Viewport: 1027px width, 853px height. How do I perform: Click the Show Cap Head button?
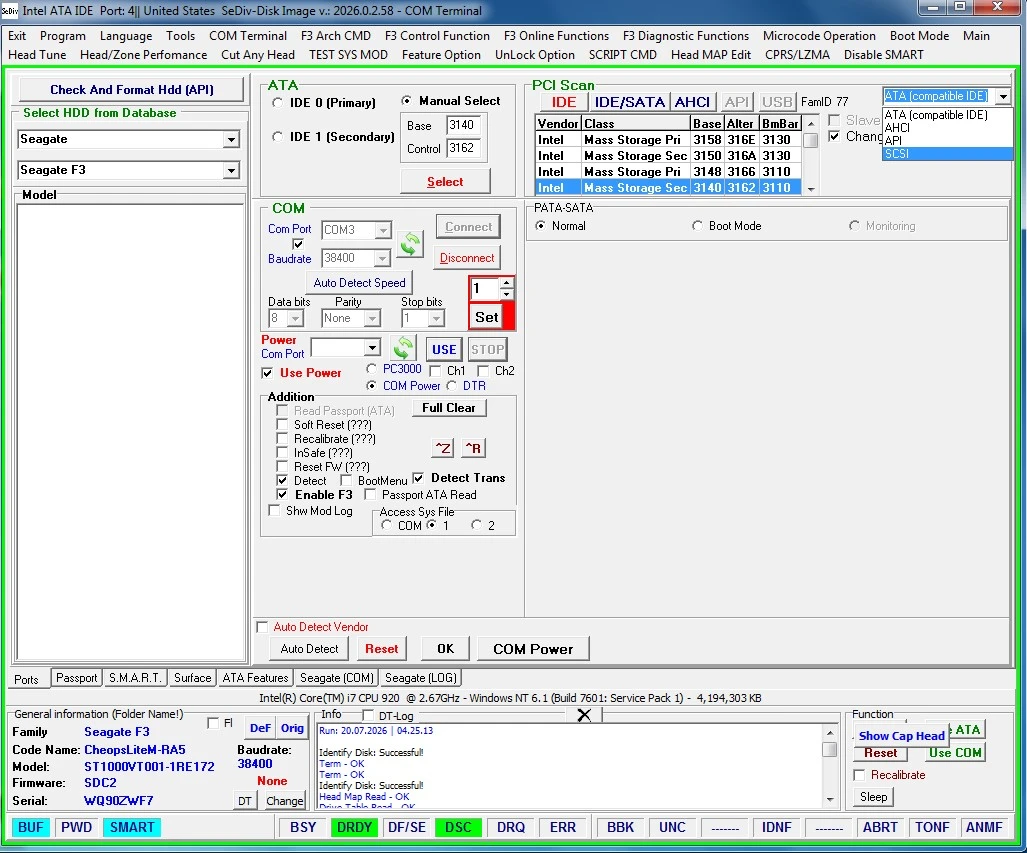pyautogui.click(x=901, y=736)
